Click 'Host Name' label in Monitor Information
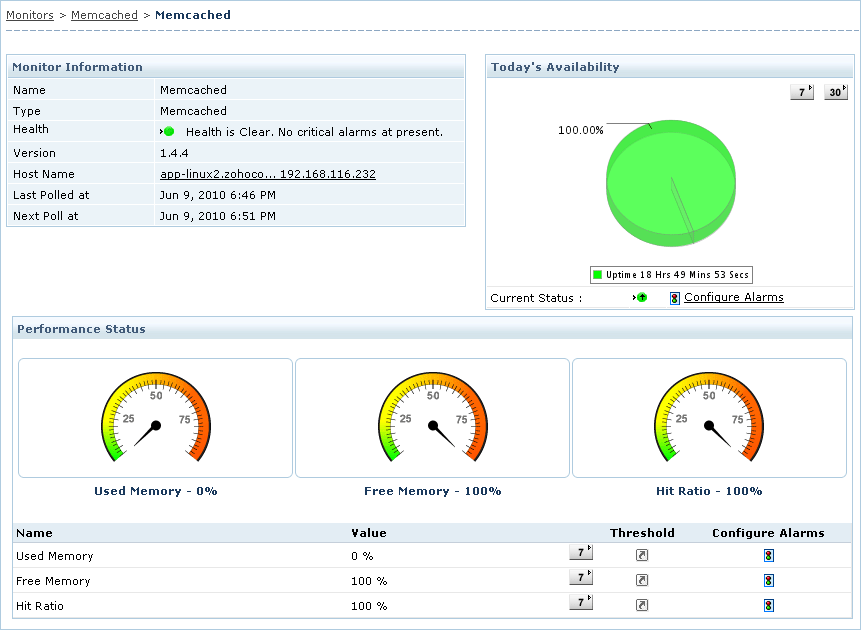Viewport: 861px width, 630px height. click(43, 174)
